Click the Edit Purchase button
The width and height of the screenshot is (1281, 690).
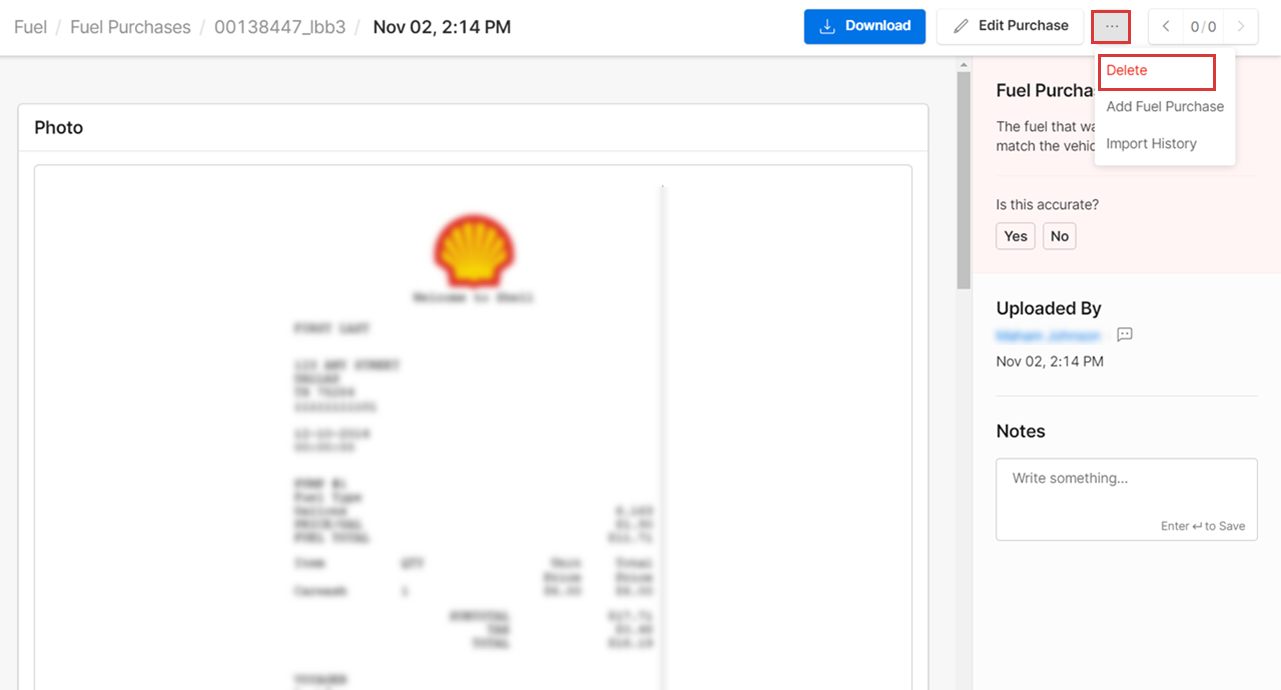1010,26
